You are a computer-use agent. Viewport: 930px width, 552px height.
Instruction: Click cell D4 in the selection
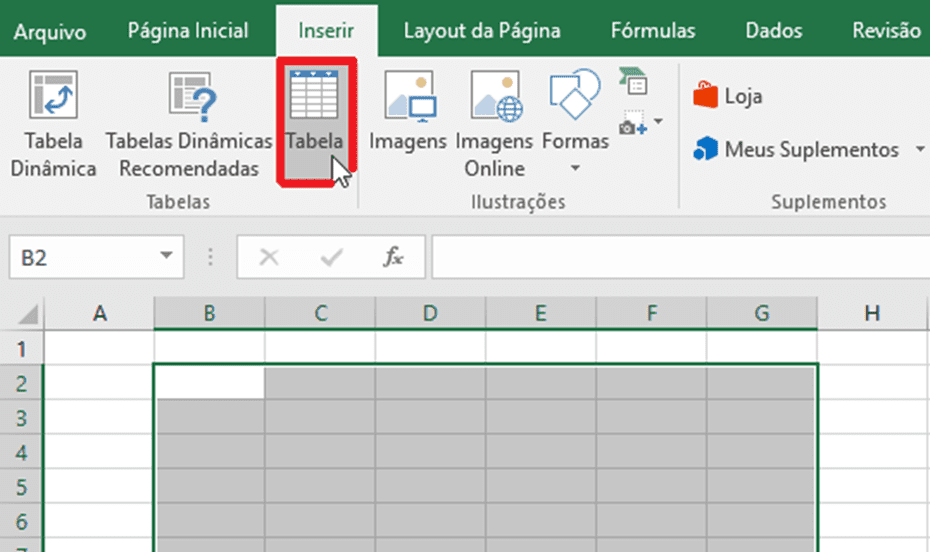tap(431, 451)
